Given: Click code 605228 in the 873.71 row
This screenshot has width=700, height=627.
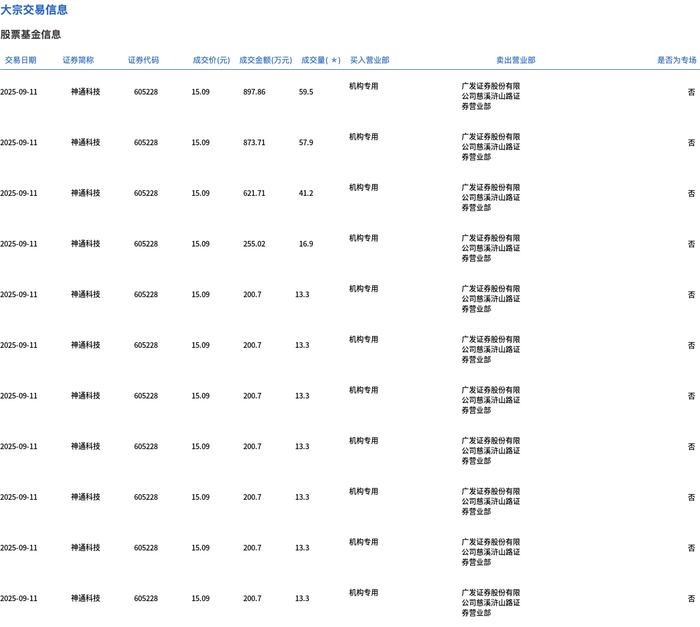Looking at the screenshot, I should [146, 142].
